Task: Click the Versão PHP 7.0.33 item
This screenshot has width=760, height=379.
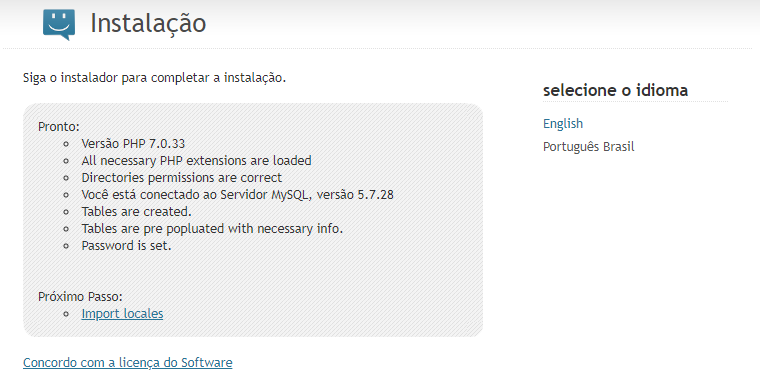Action: coord(133,143)
